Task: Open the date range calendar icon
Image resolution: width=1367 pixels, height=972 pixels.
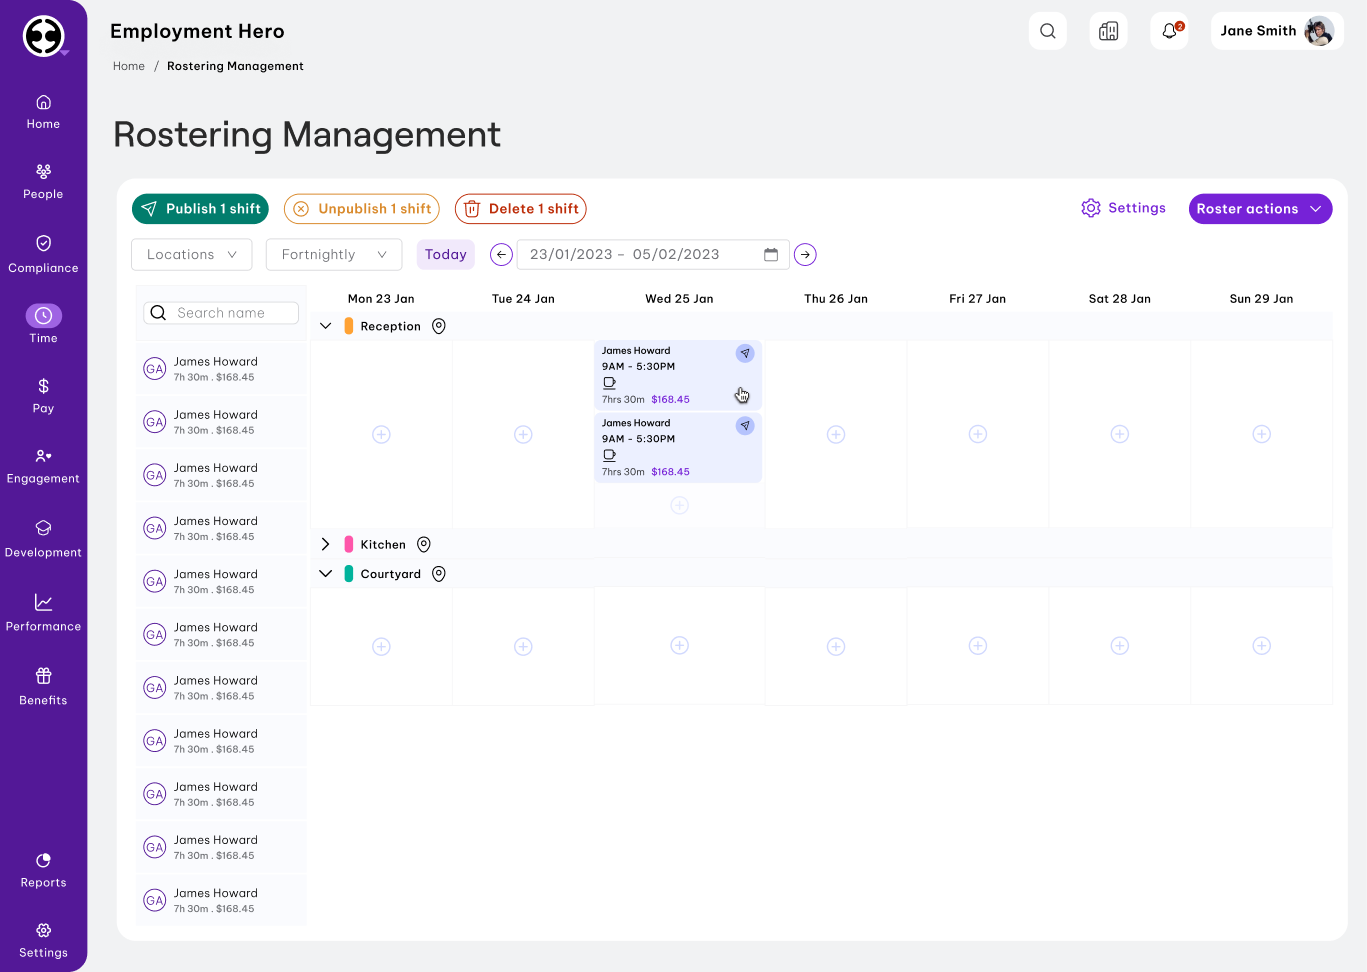Action: 771,255
